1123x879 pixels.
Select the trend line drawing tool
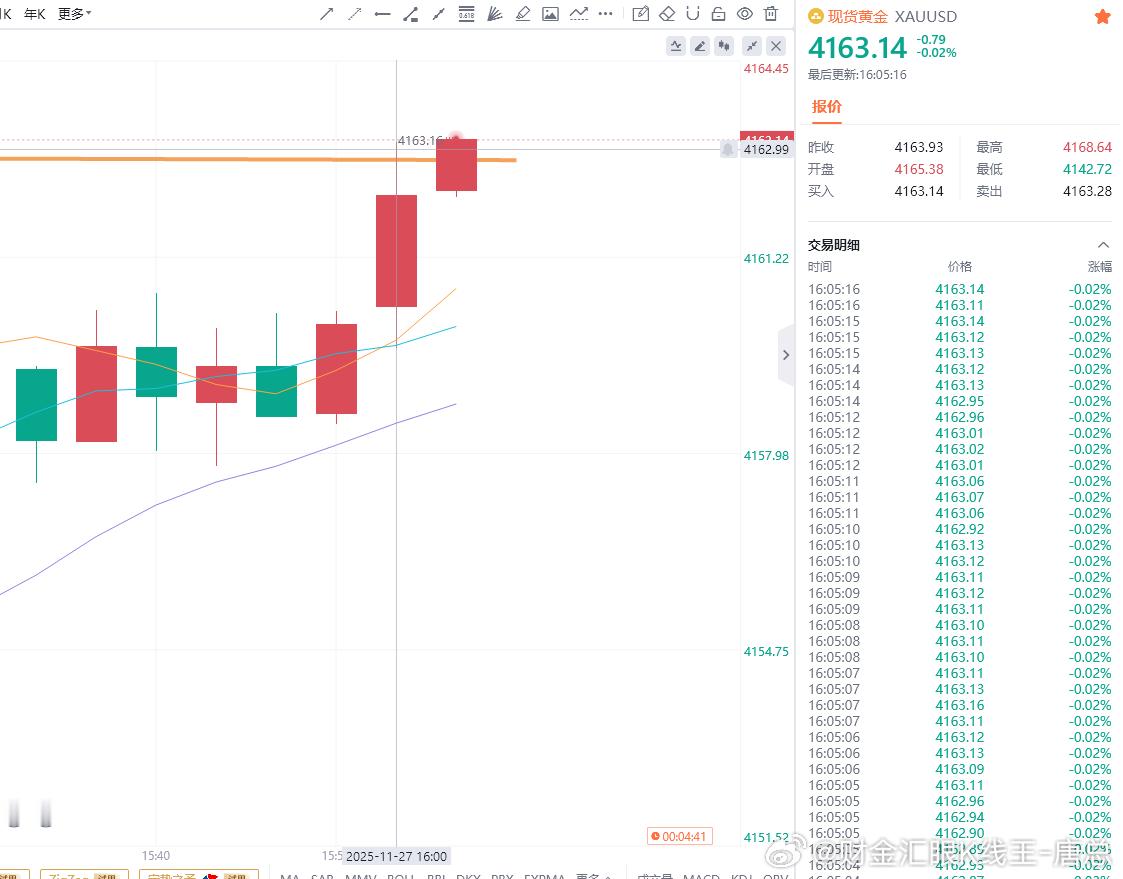(325, 13)
